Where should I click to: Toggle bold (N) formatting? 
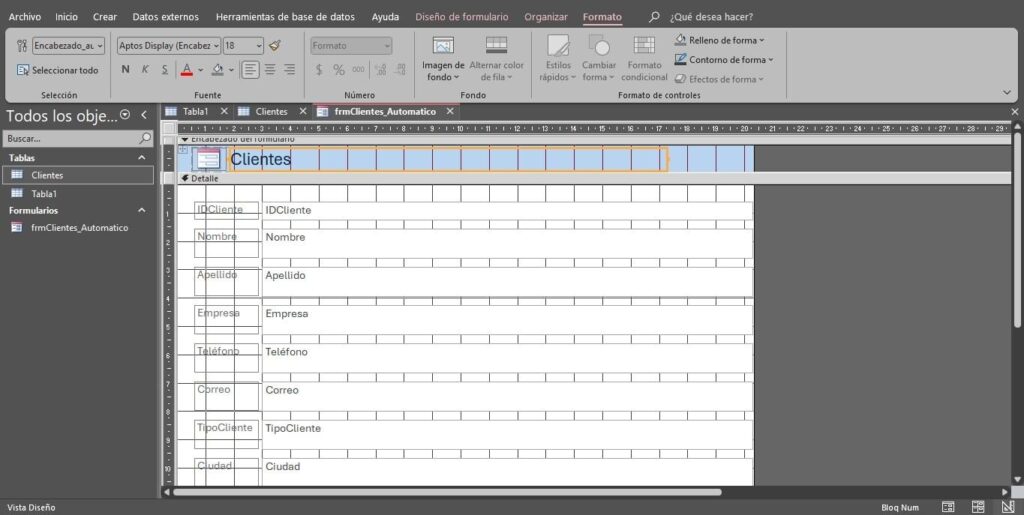(125, 69)
